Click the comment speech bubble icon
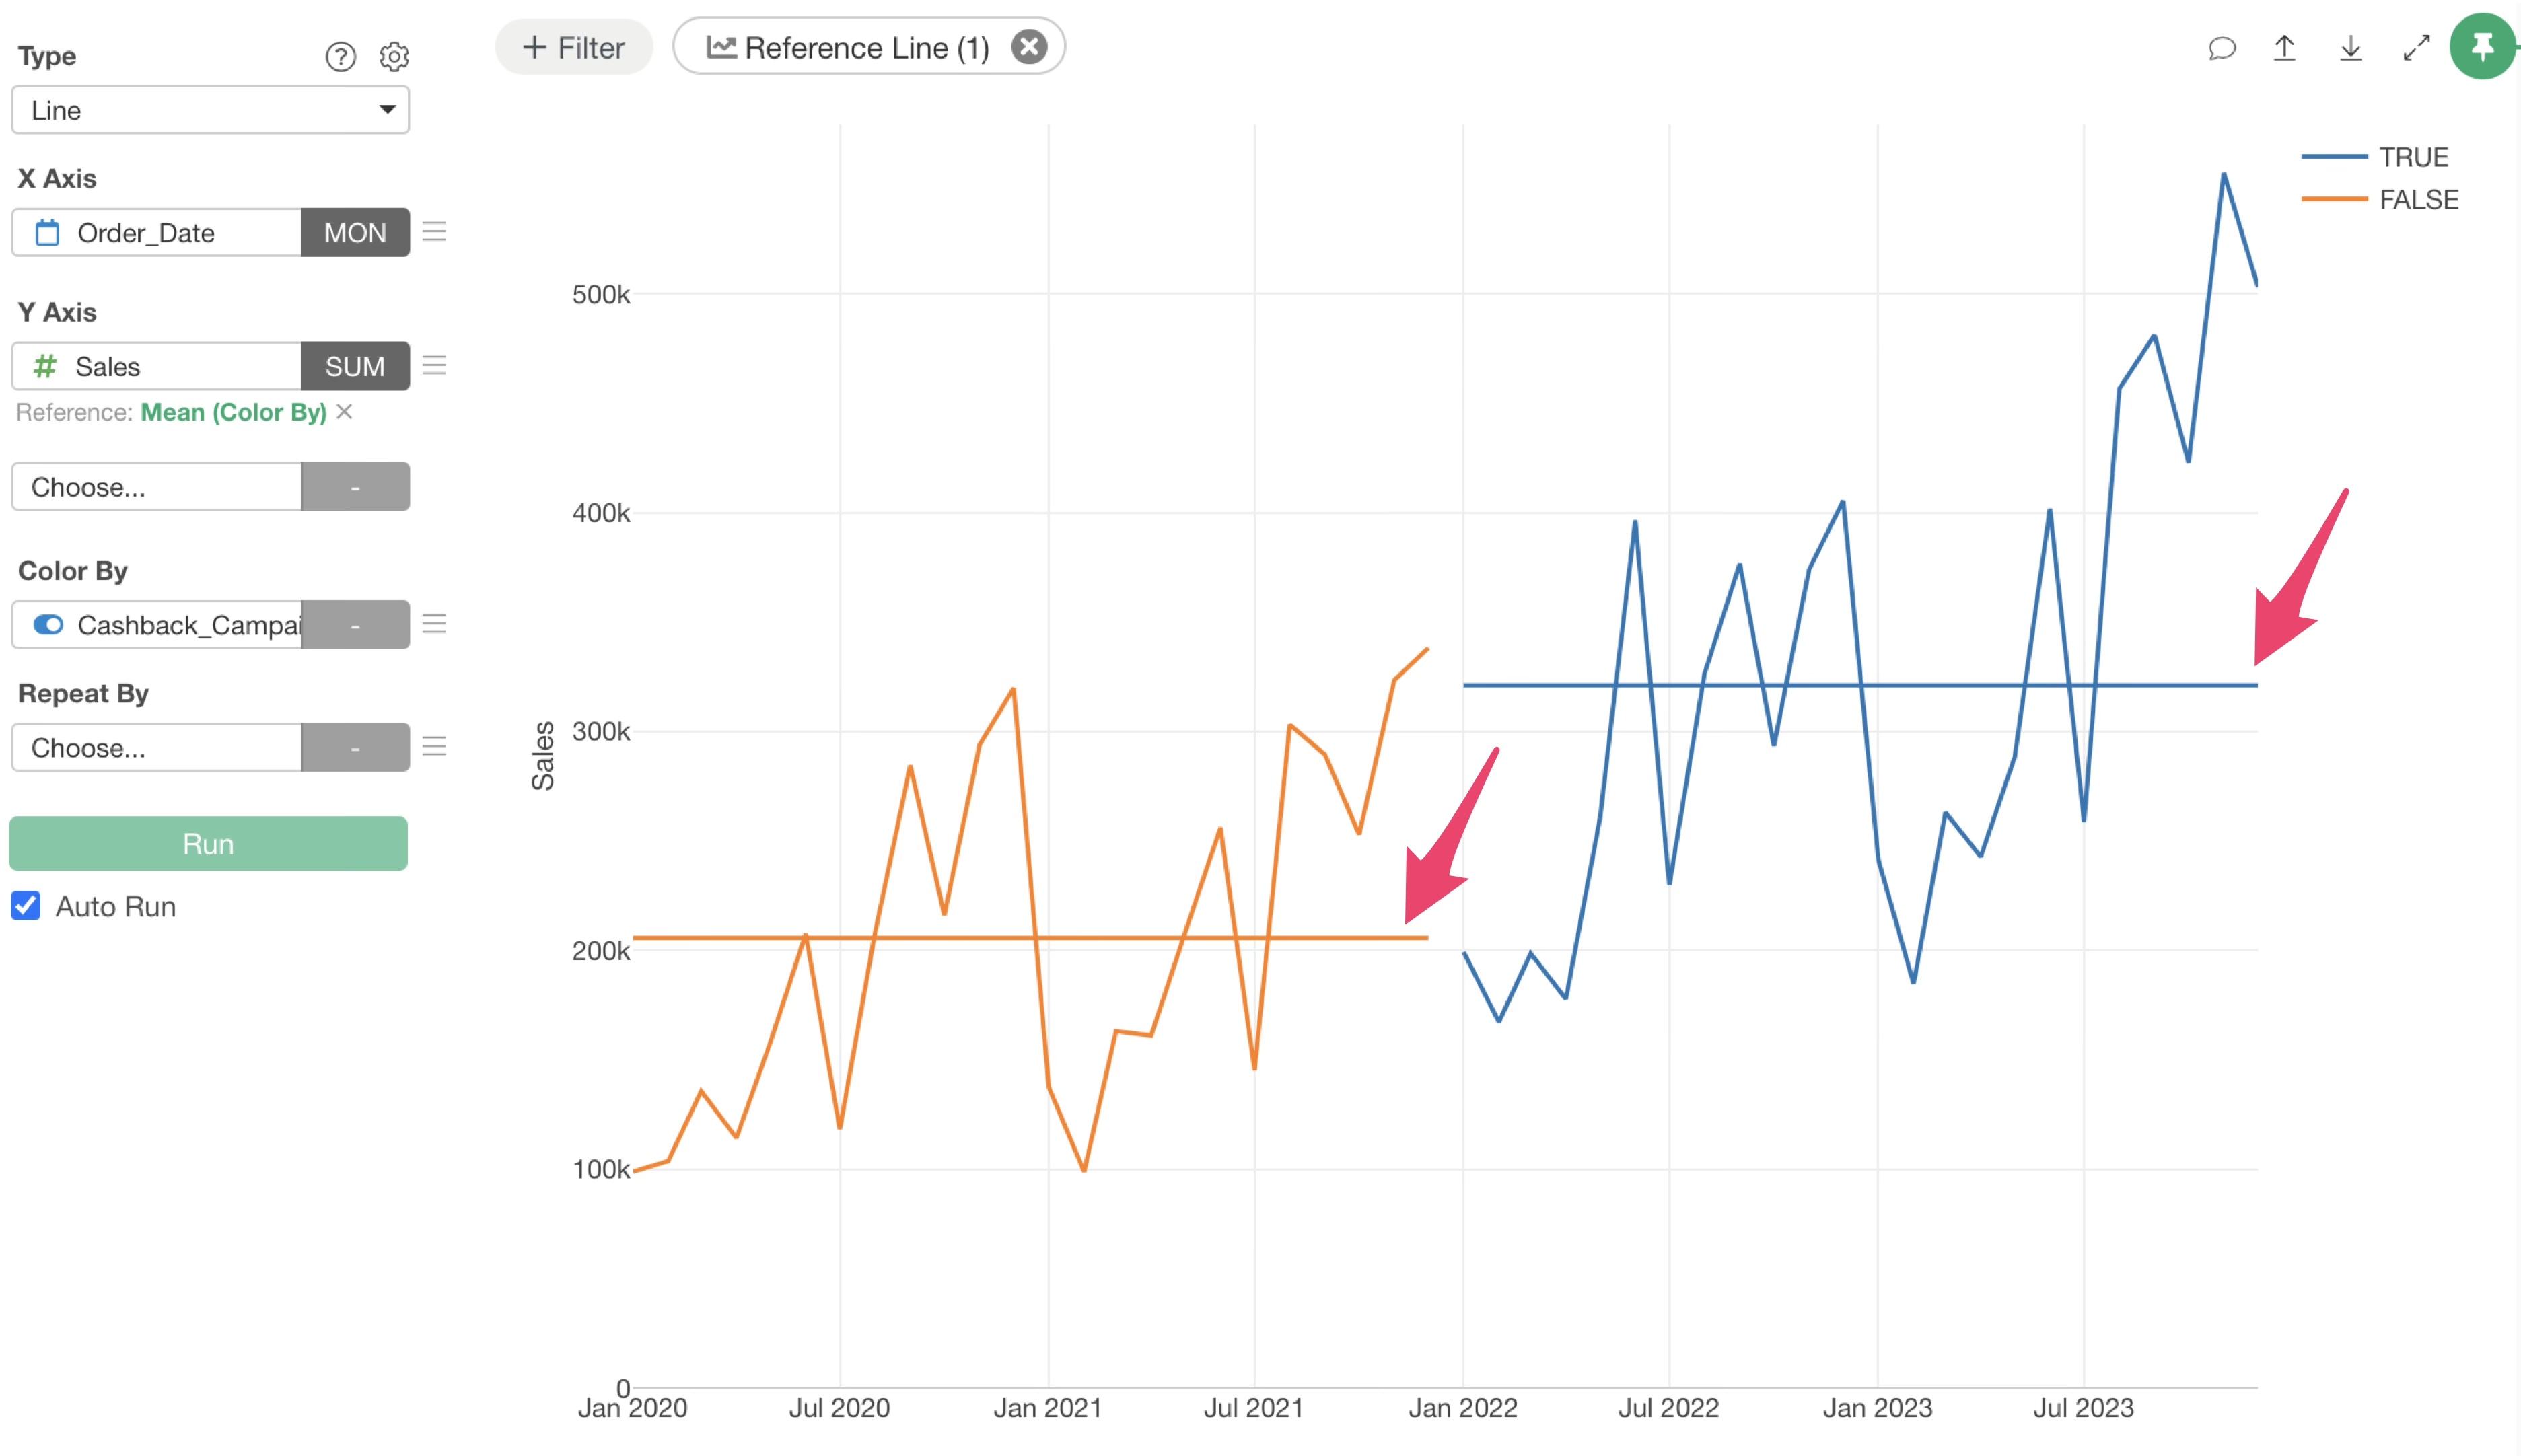The width and height of the screenshot is (2521, 1456). click(x=2221, y=48)
